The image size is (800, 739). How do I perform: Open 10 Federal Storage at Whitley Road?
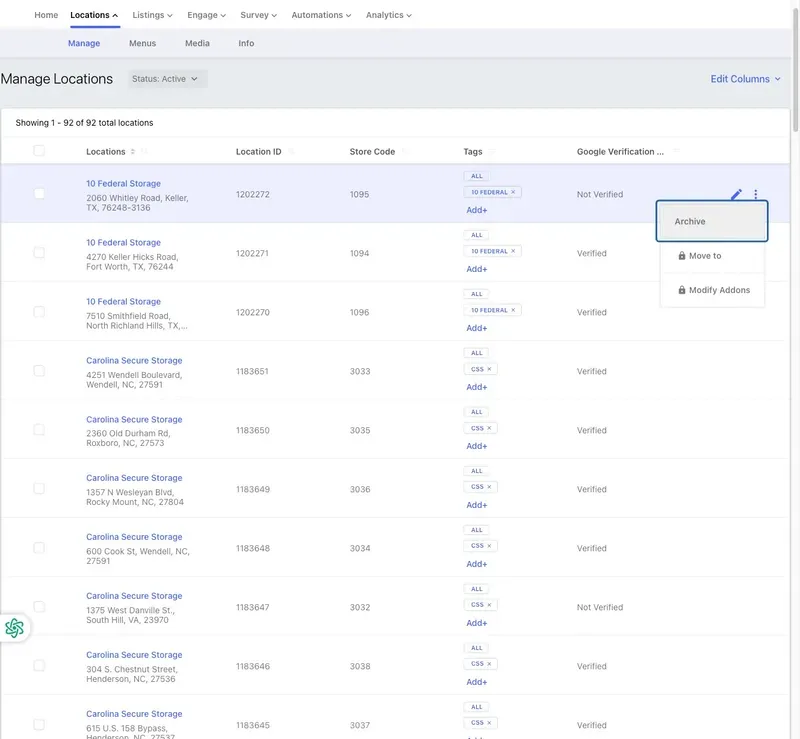pos(123,184)
